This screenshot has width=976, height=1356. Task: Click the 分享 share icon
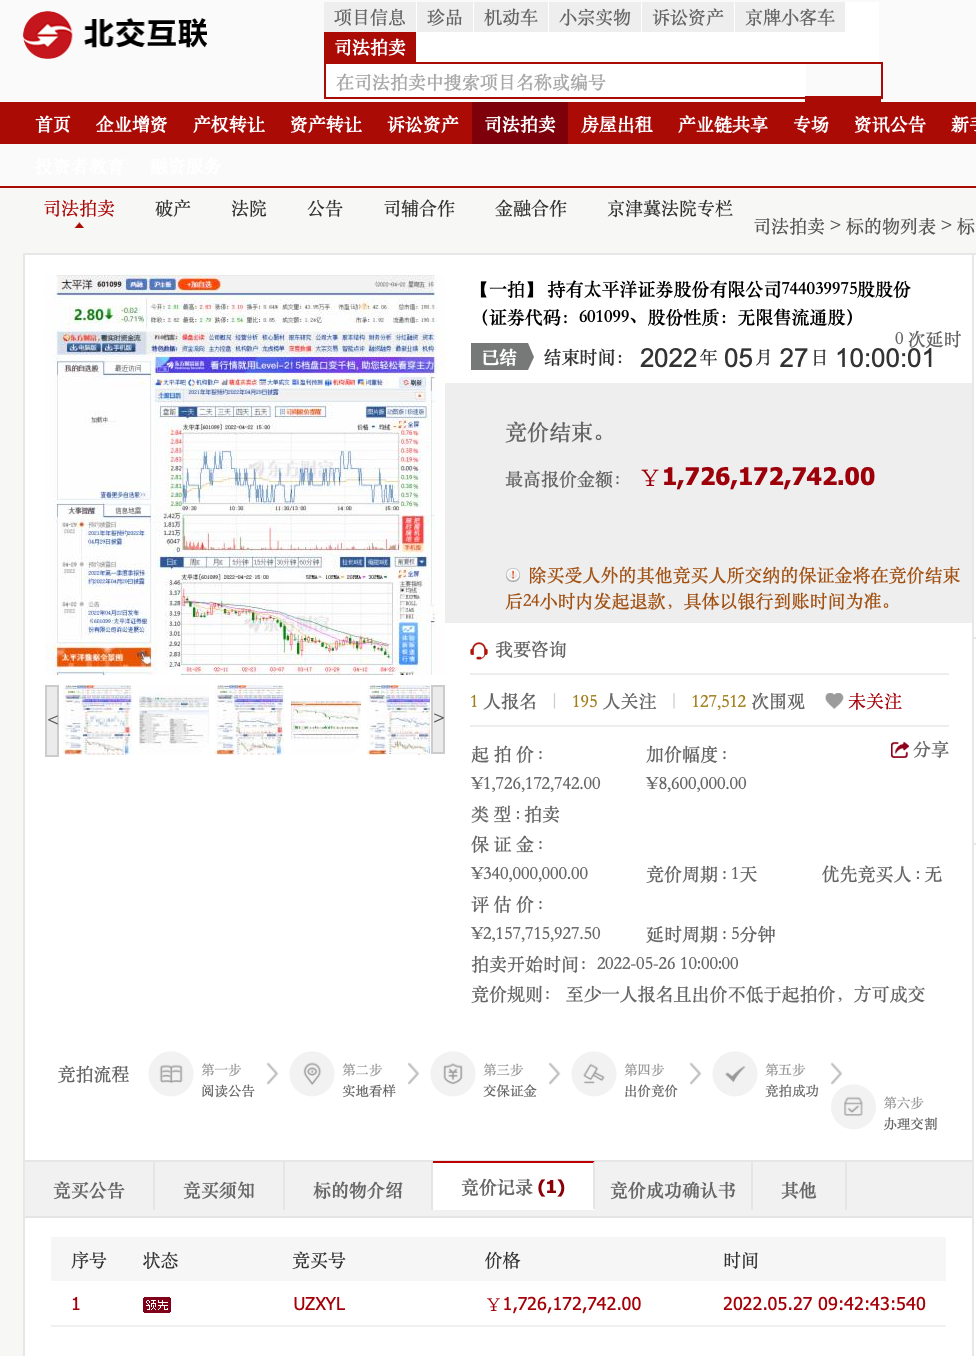pyautogui.click(x=899, y=749)
